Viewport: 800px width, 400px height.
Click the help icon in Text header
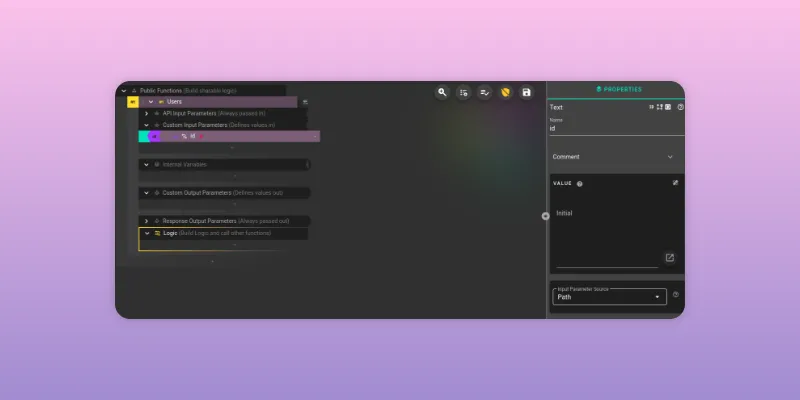[680, 107]
